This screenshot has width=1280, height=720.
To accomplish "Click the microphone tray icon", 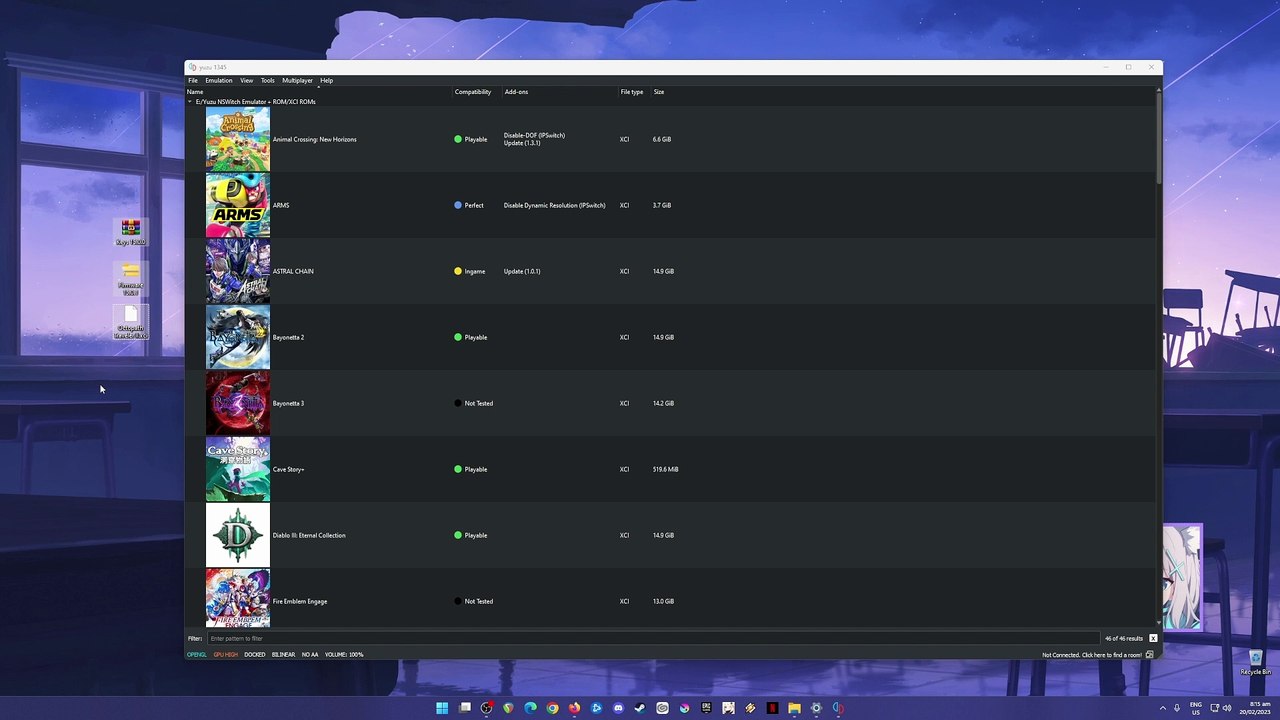I will [x=1177, y=708].
